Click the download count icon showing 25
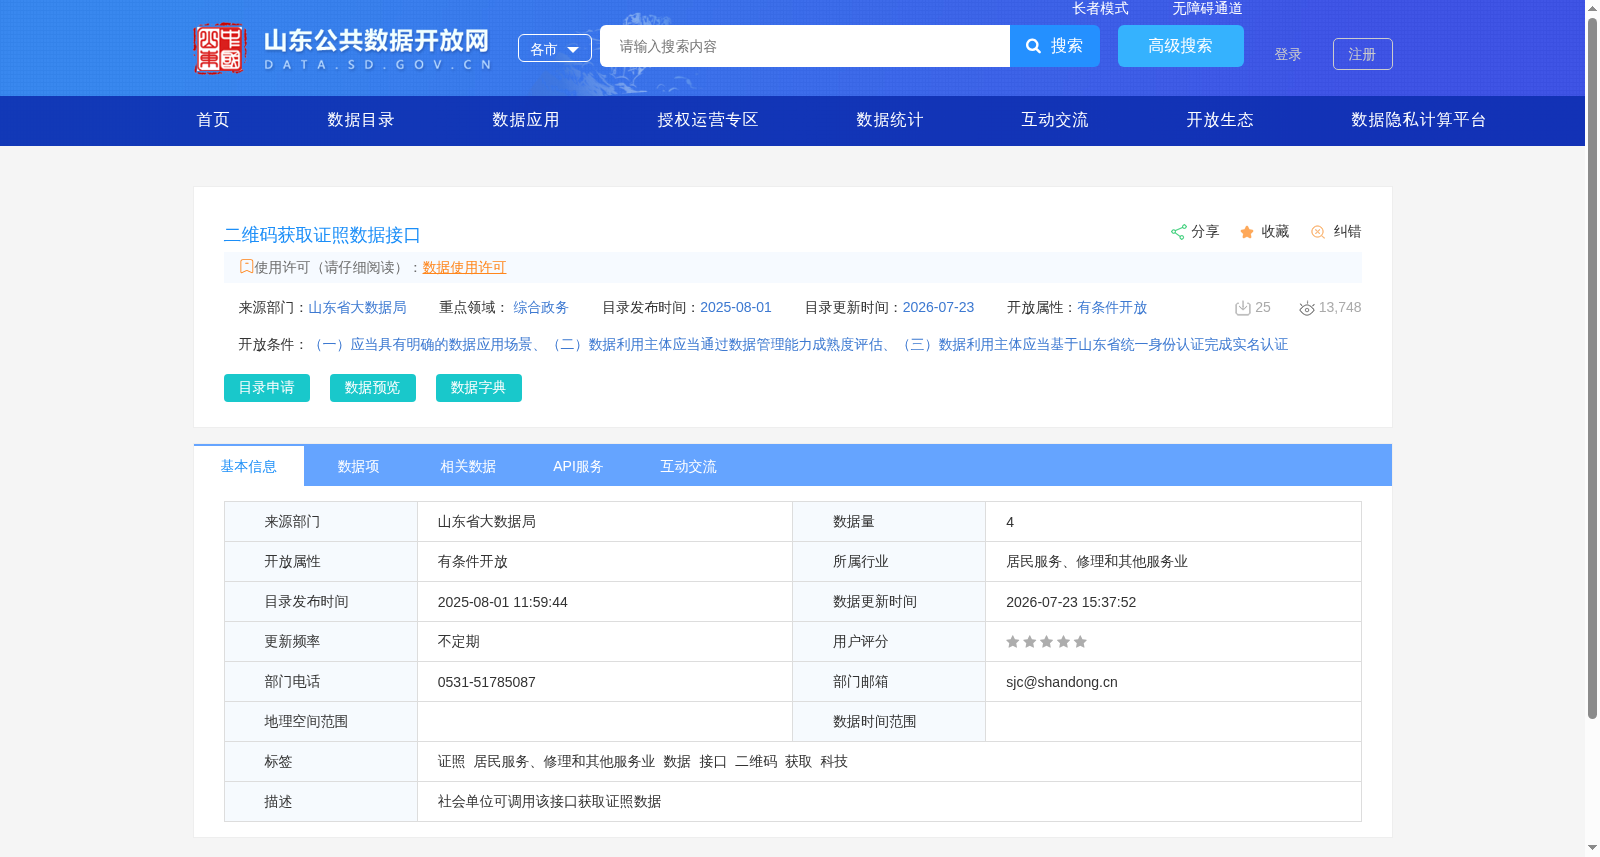Screen dimensions: 1600x857 [1243, 308]
